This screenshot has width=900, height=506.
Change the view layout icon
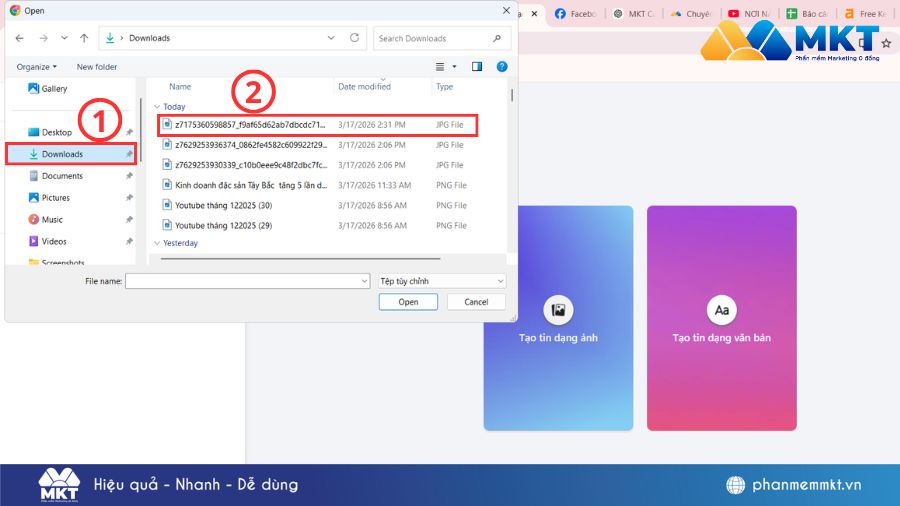coord(440,67)
